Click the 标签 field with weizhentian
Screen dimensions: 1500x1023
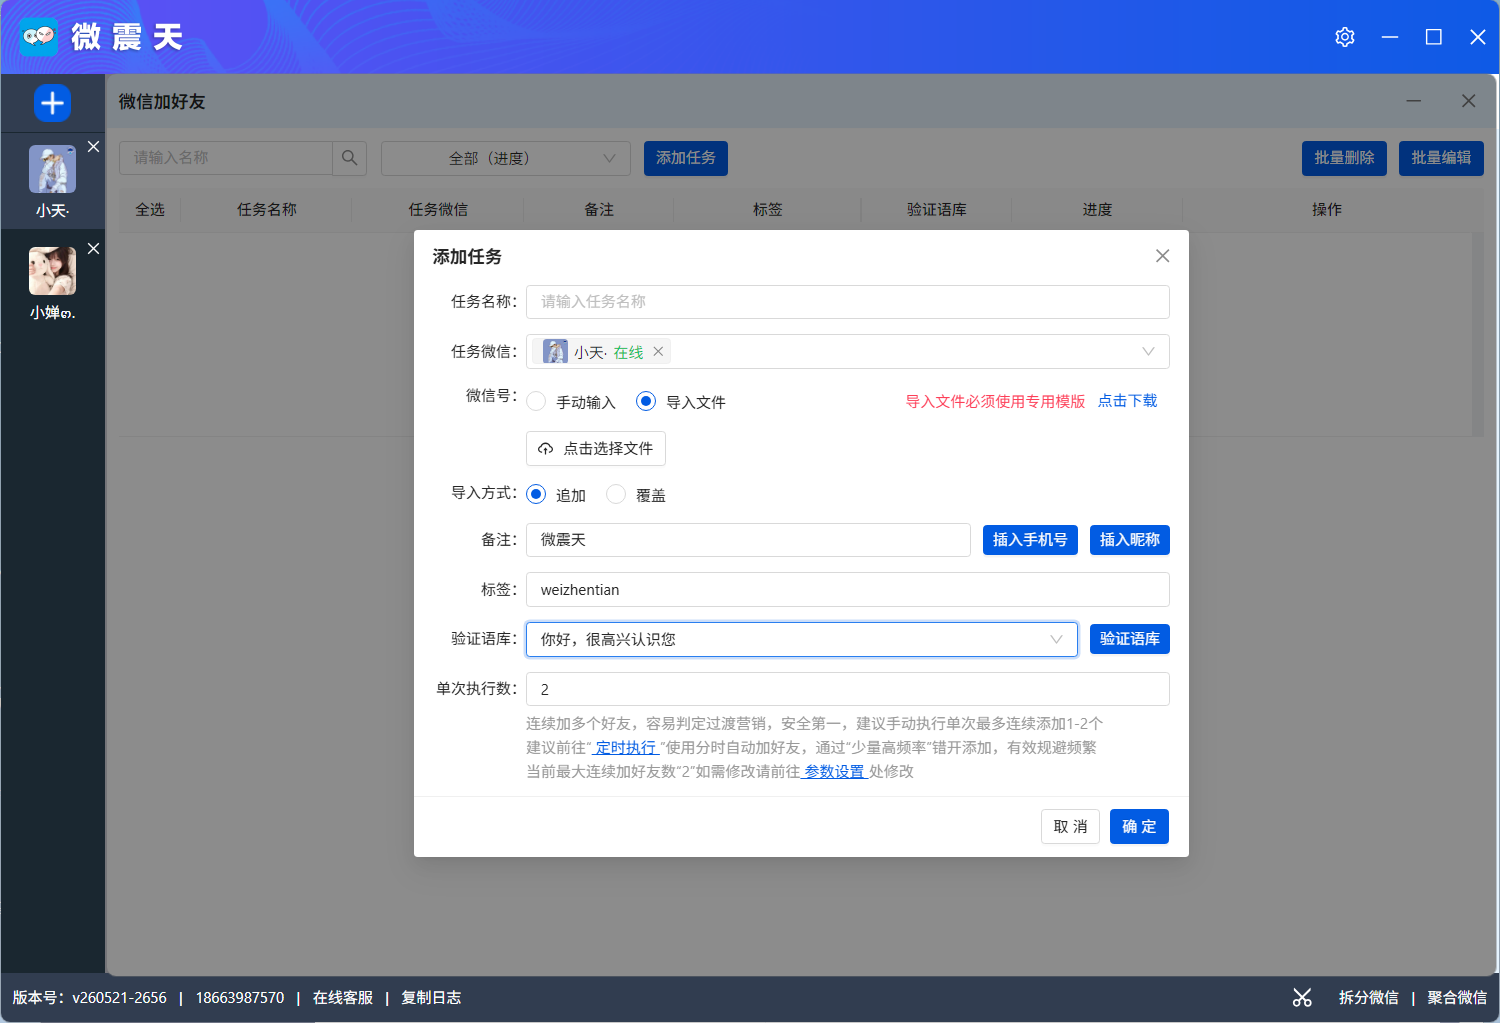point(848,590)
